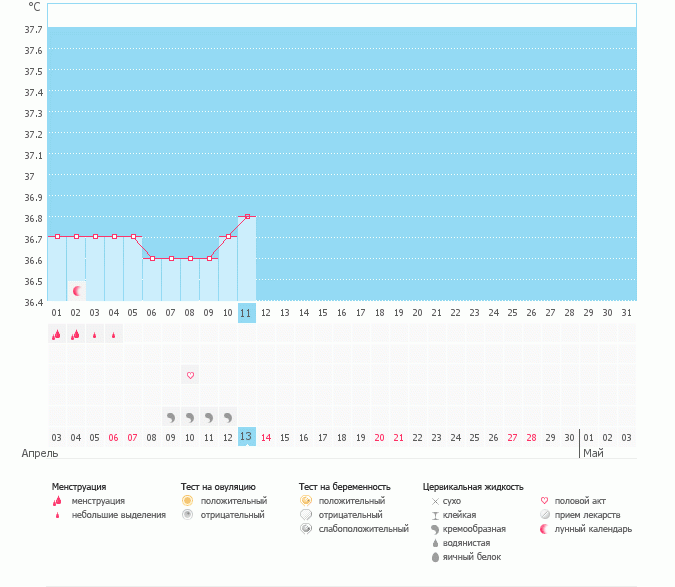Click the temperature point on cycle day 06
The height and width of the screenshot is (587, 675).
pos(152,258)
